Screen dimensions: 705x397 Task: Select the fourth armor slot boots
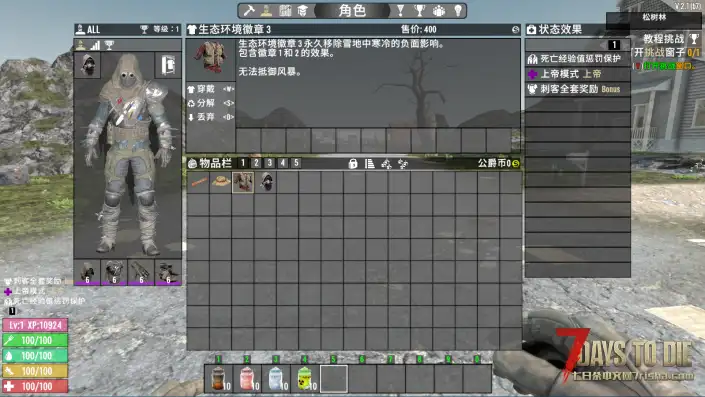coord(168,272)
